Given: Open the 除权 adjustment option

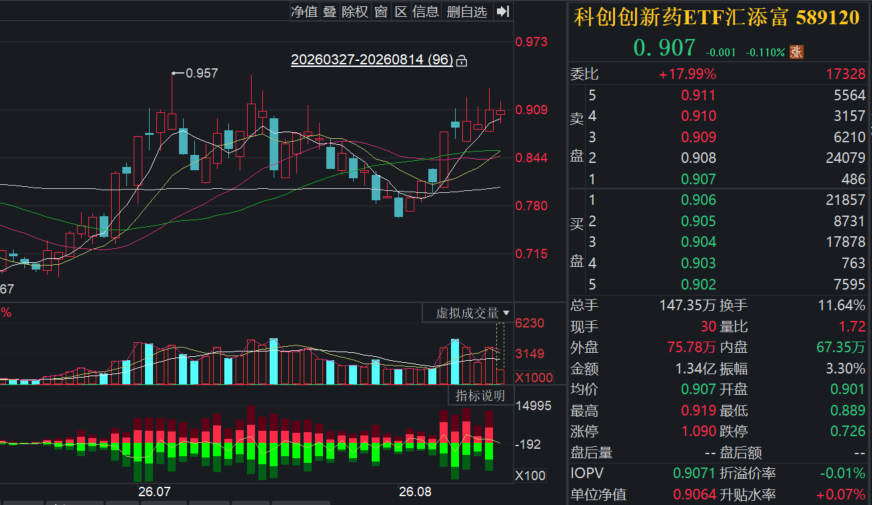Looking at the screenshot, I should [355, 12].
